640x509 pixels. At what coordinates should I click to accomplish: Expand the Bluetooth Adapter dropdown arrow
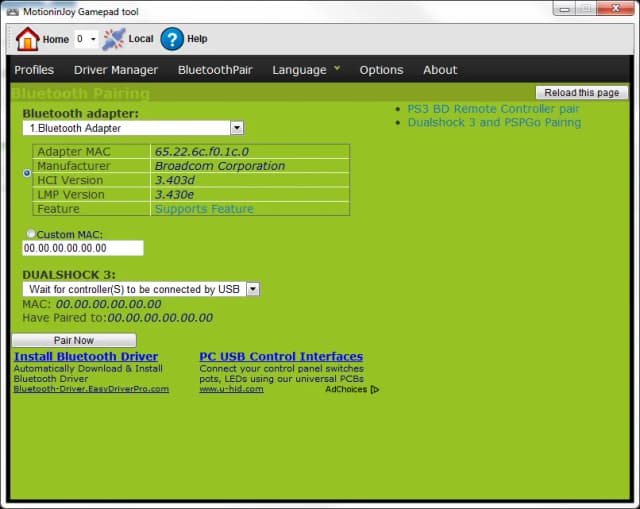click(237, 128)
